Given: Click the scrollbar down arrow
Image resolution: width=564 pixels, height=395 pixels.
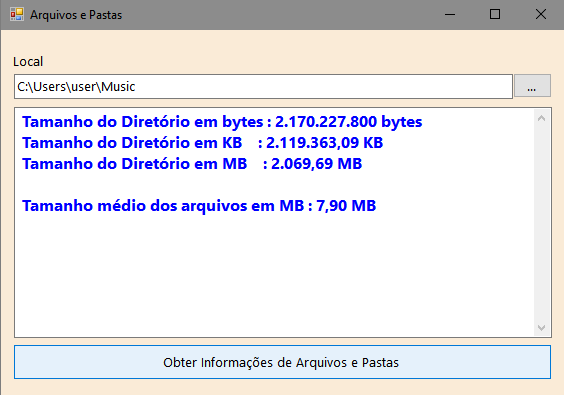Looking at the screenshot, I should click(x=542, y=327).
